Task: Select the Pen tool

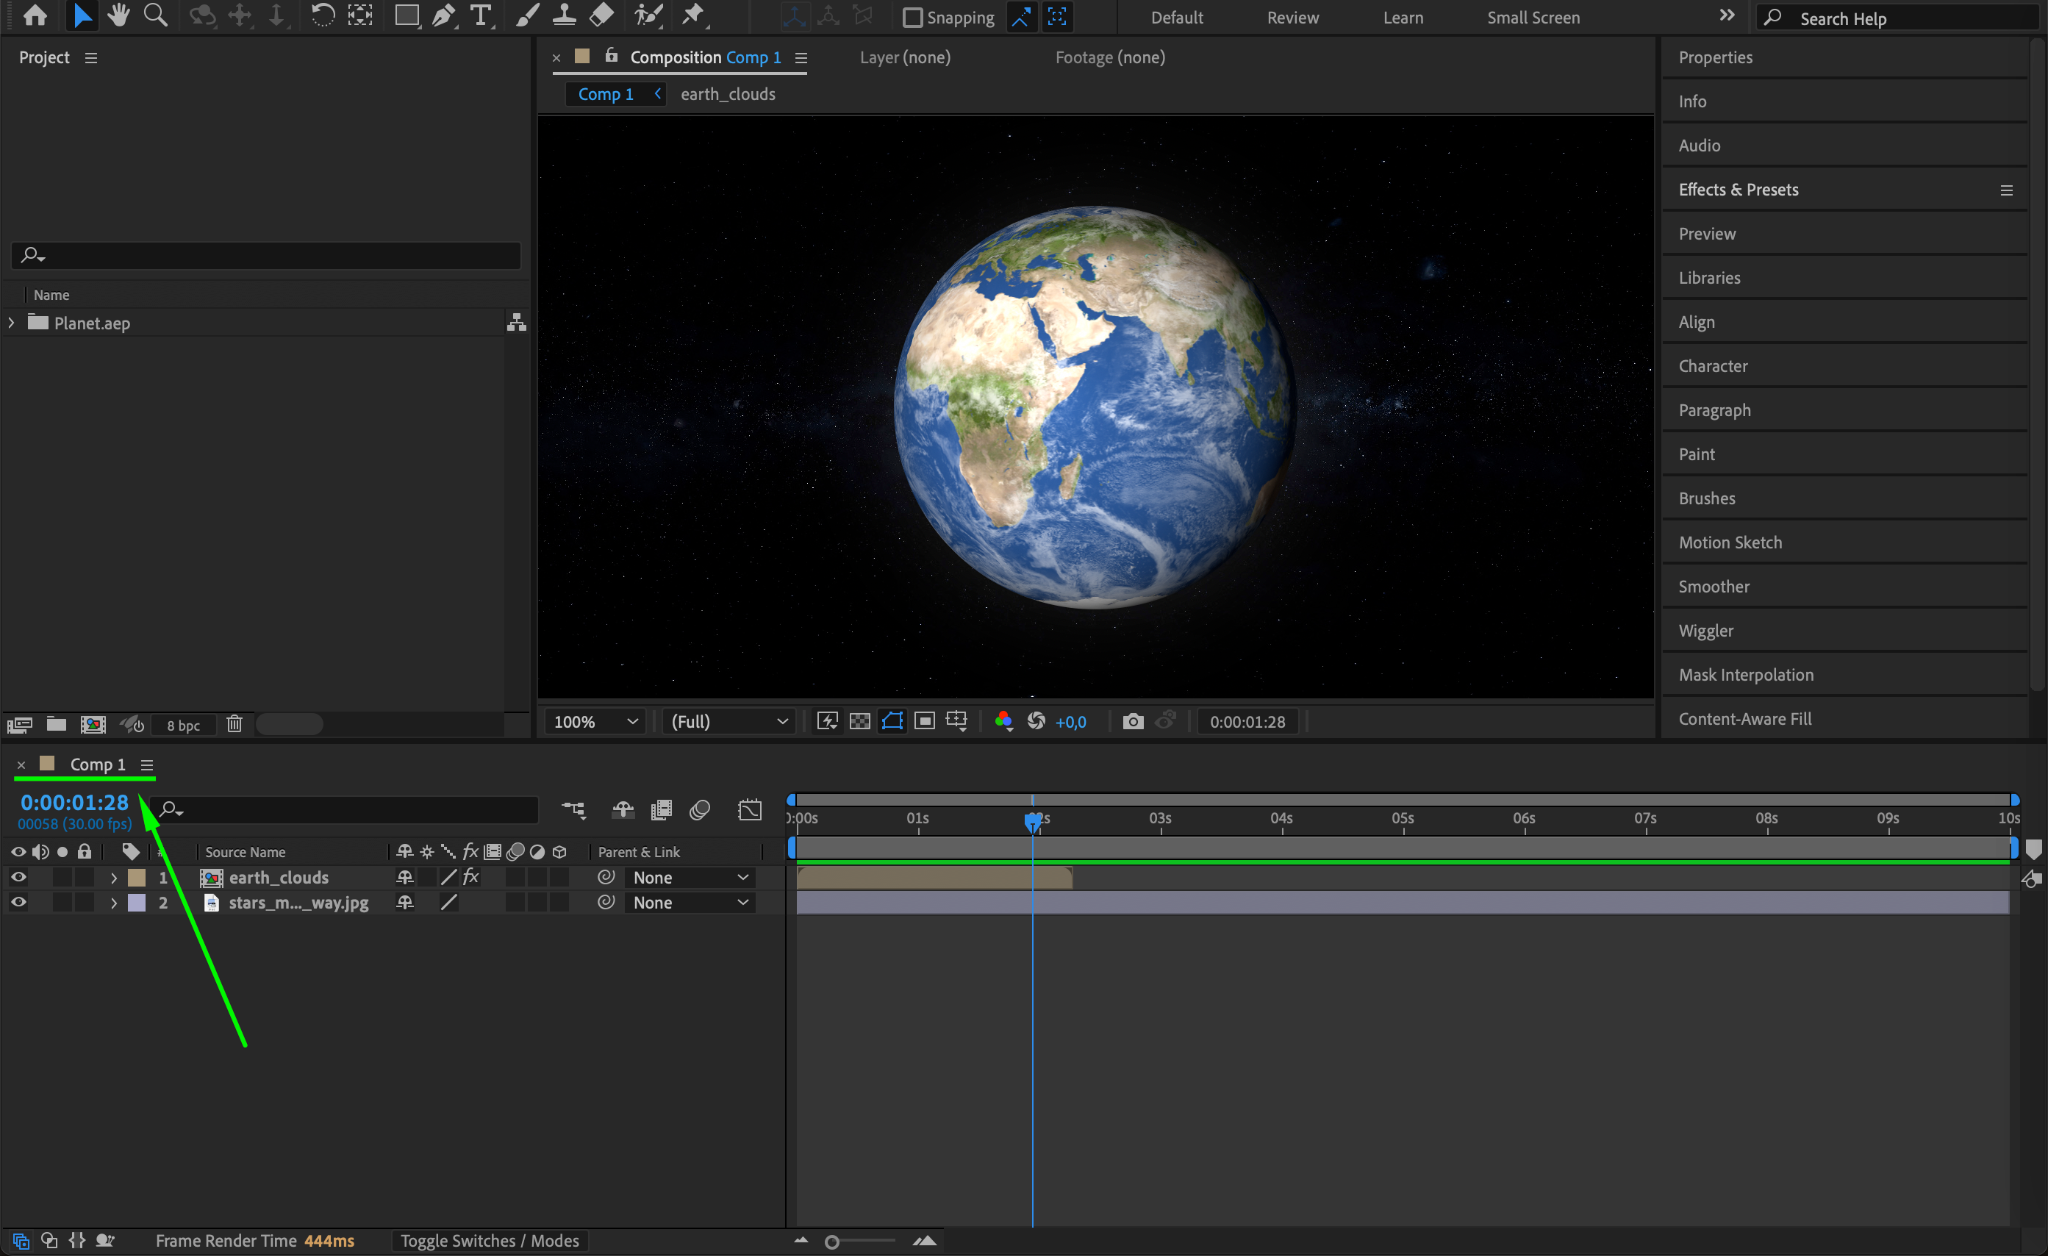Action: click(443, 15)
